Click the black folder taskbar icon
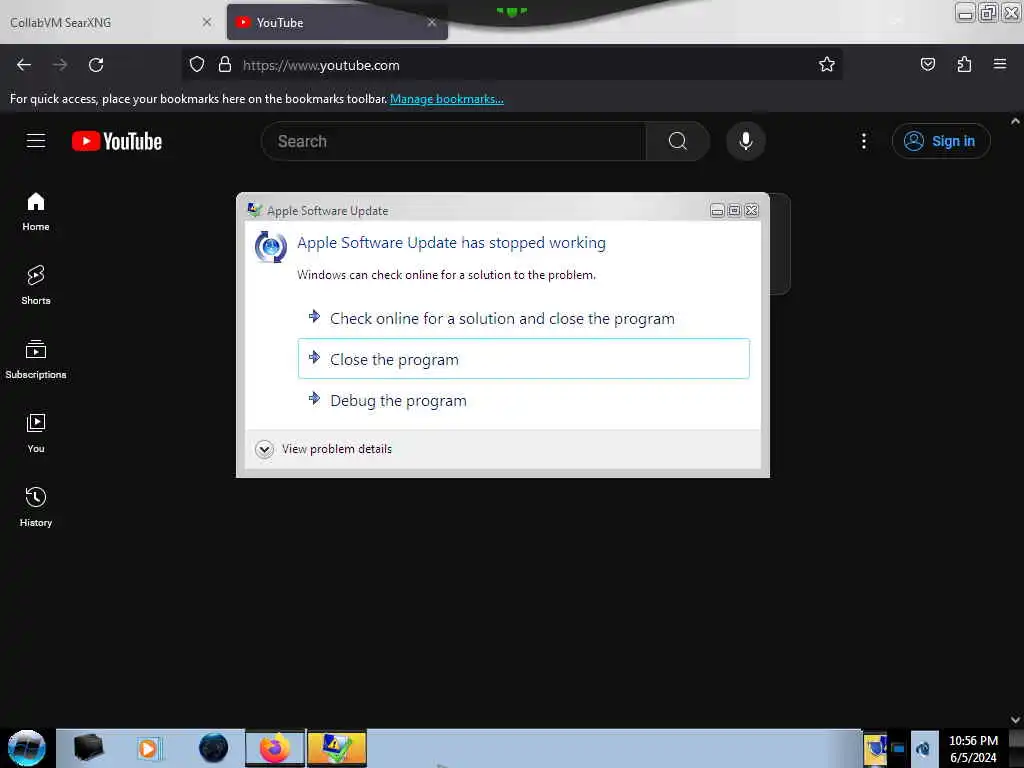The width and height of the screenshot is (1024, 768). coord(88,748)
